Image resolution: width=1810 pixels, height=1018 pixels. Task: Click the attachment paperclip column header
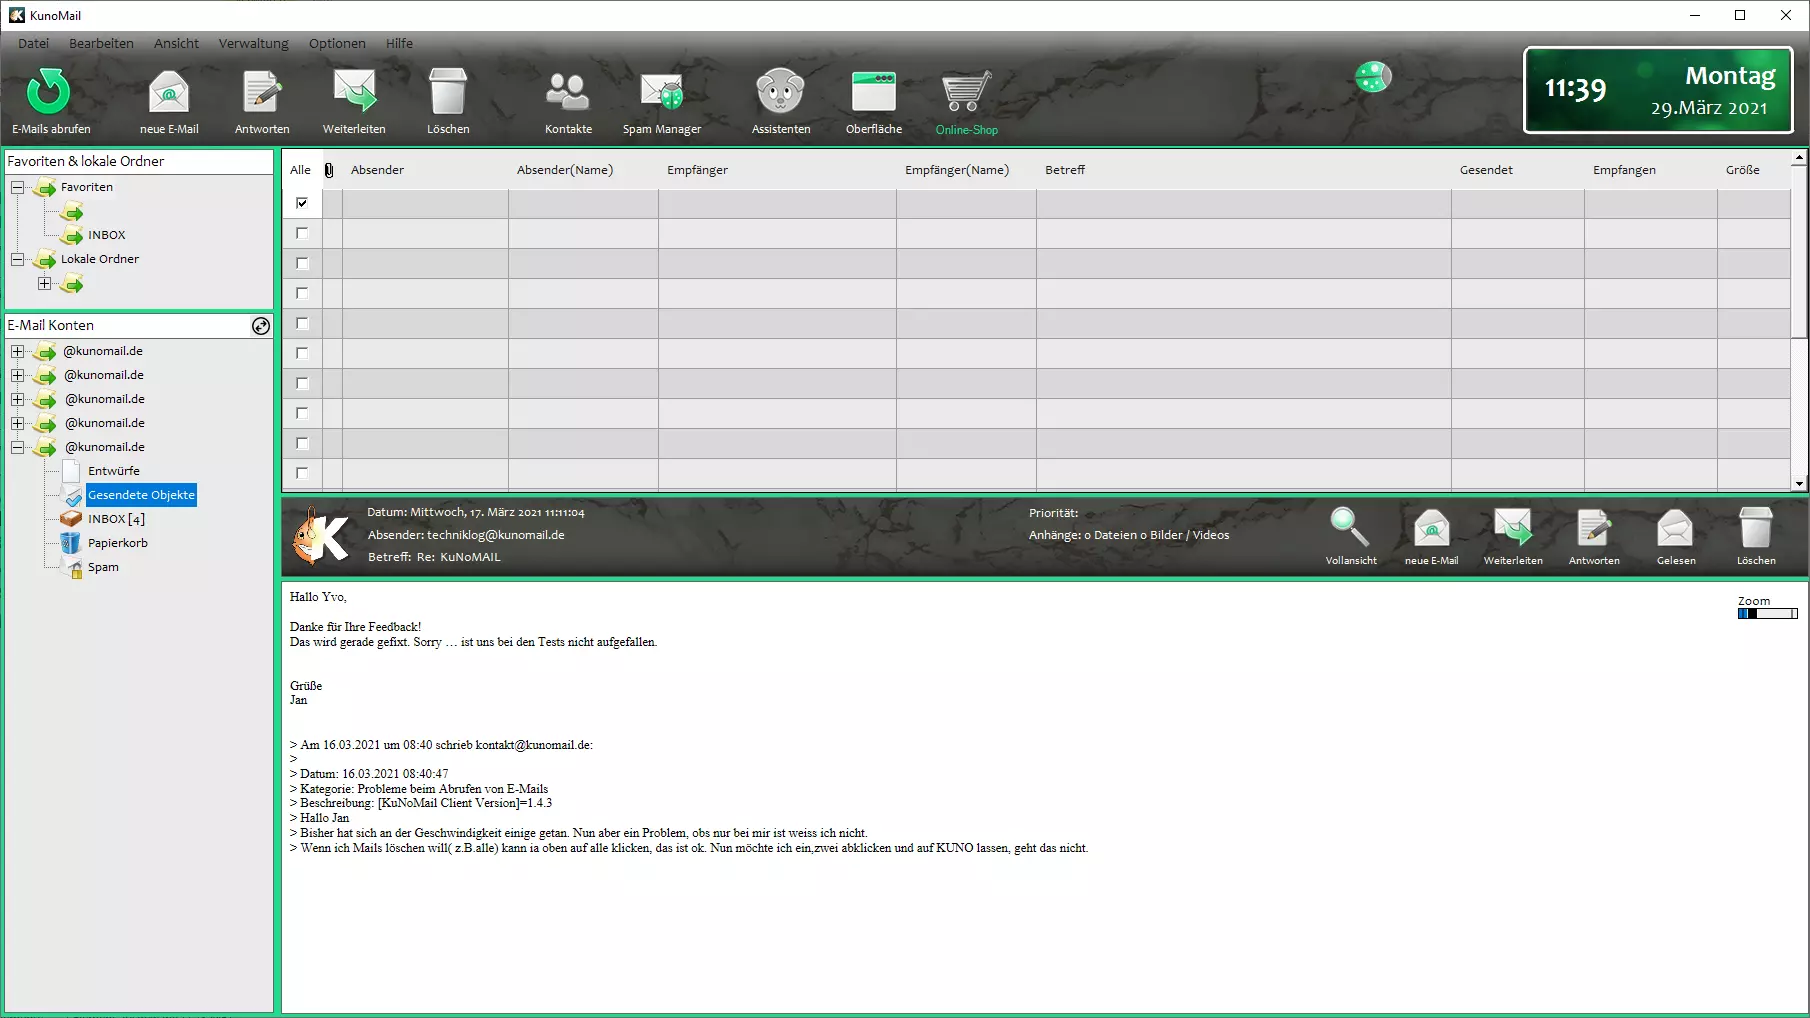coord(329,170)
